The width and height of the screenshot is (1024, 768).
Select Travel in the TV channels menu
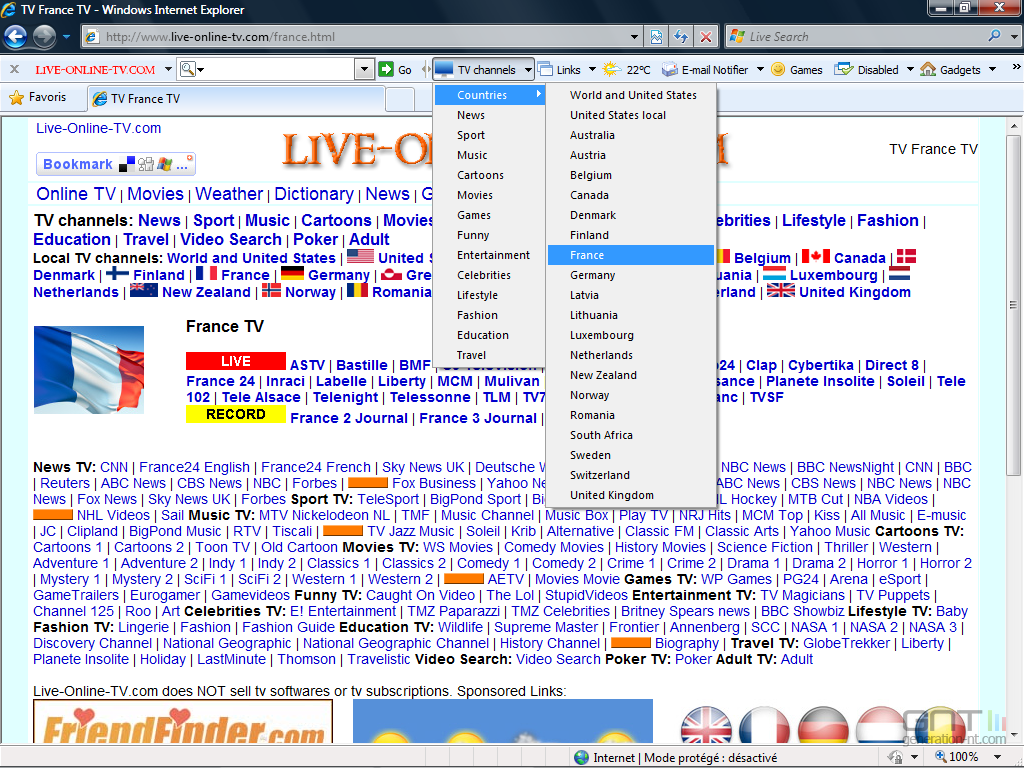pos(490,355)
